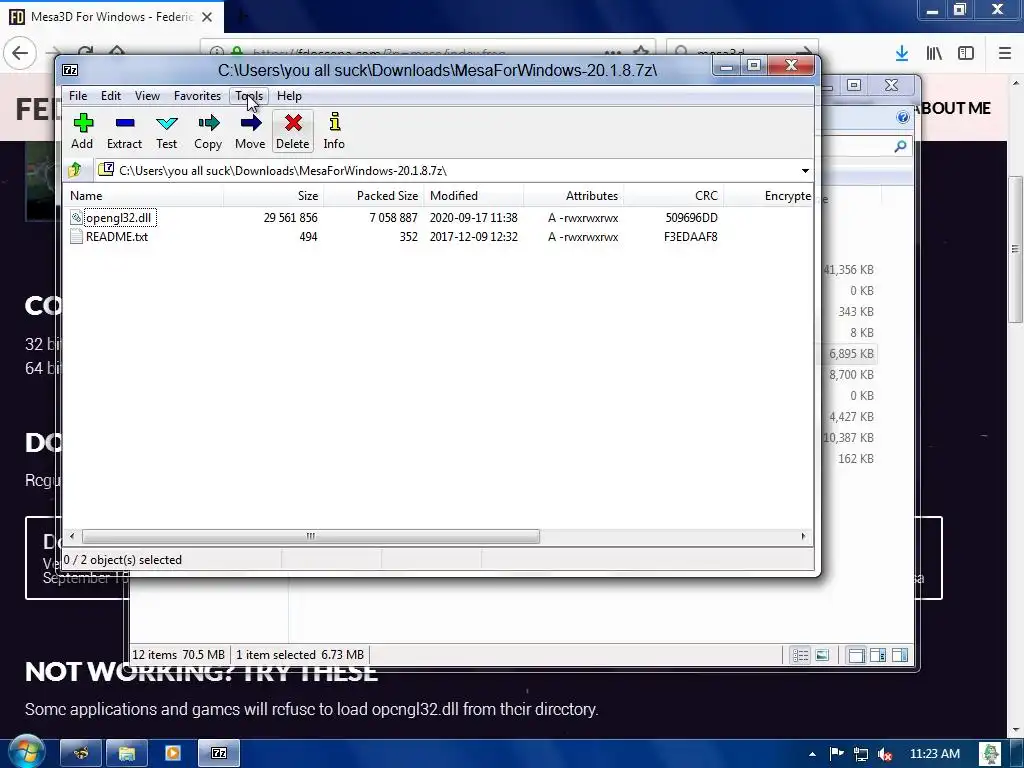Sort by Name column header

point(143,196)
